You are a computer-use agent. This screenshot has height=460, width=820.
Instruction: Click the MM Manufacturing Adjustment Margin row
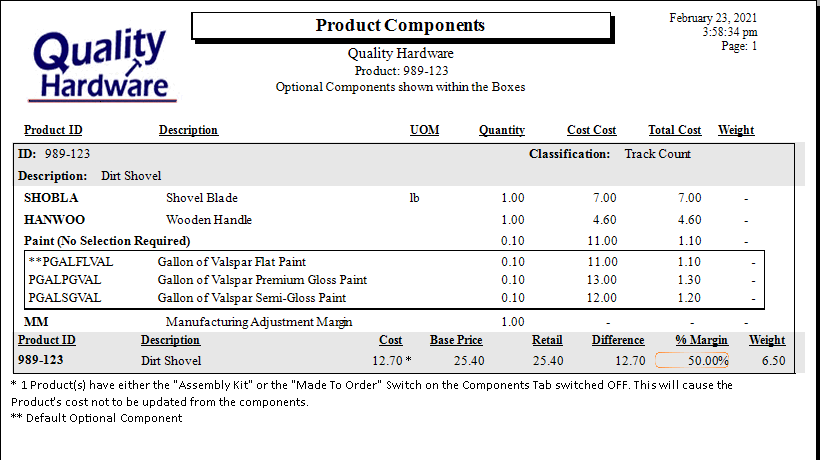pos(387,321)
